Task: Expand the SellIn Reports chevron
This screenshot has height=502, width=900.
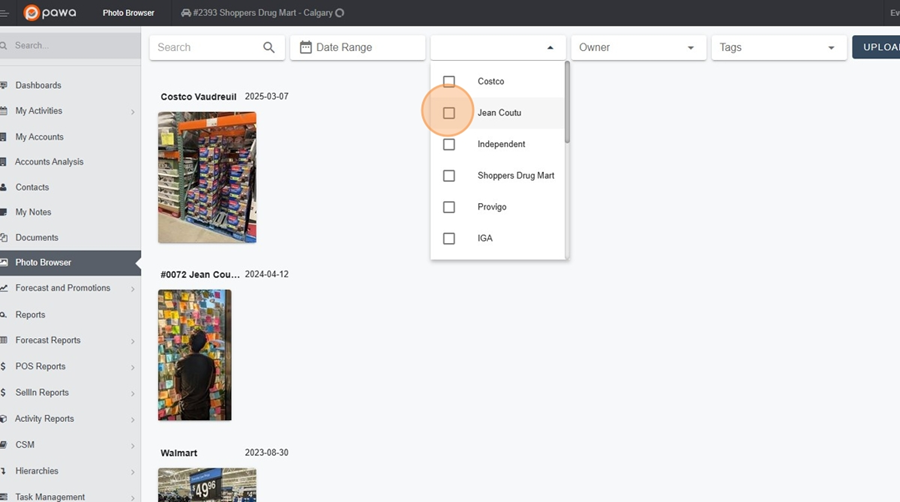Action: [133, 393]
